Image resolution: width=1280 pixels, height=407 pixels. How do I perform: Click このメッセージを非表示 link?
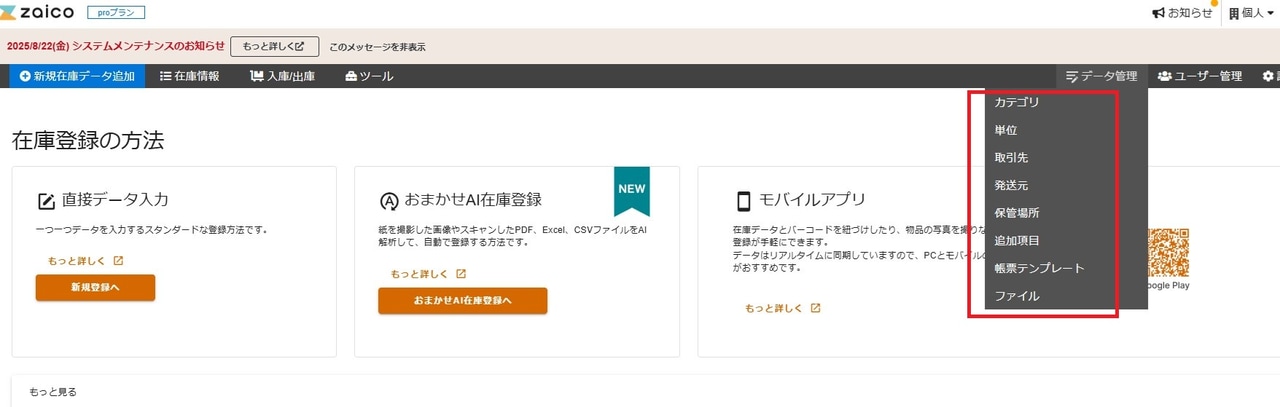pyautogui.click(x=377, y=47)
